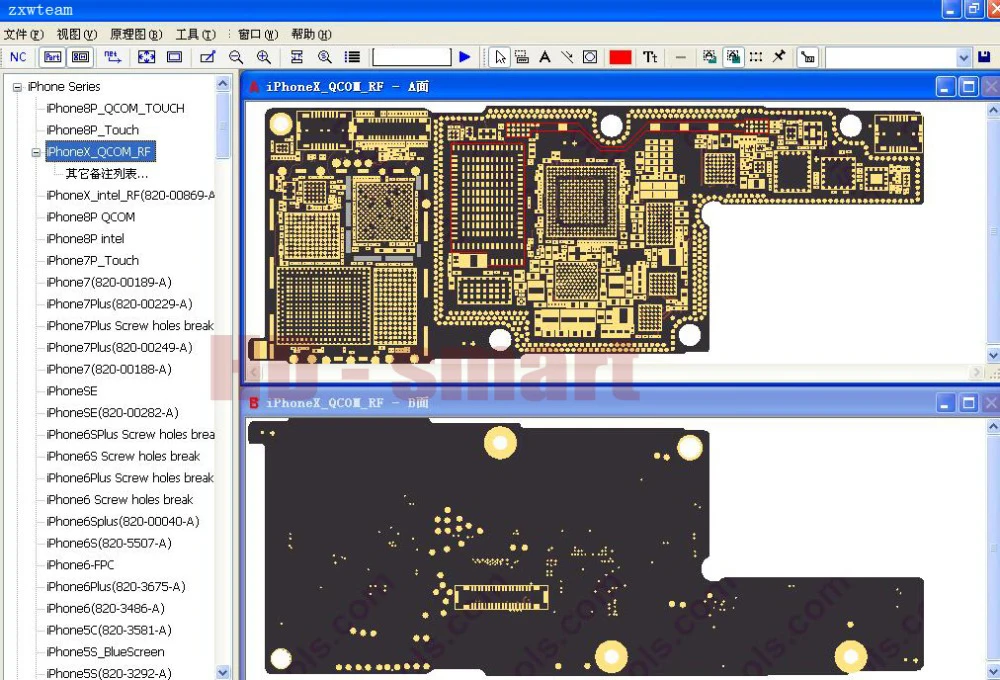Image resolution: width=1000 pixels, height=680 pixels.
Task: Select iPhone8P intel in the tree
Action: tap(85, 239)
